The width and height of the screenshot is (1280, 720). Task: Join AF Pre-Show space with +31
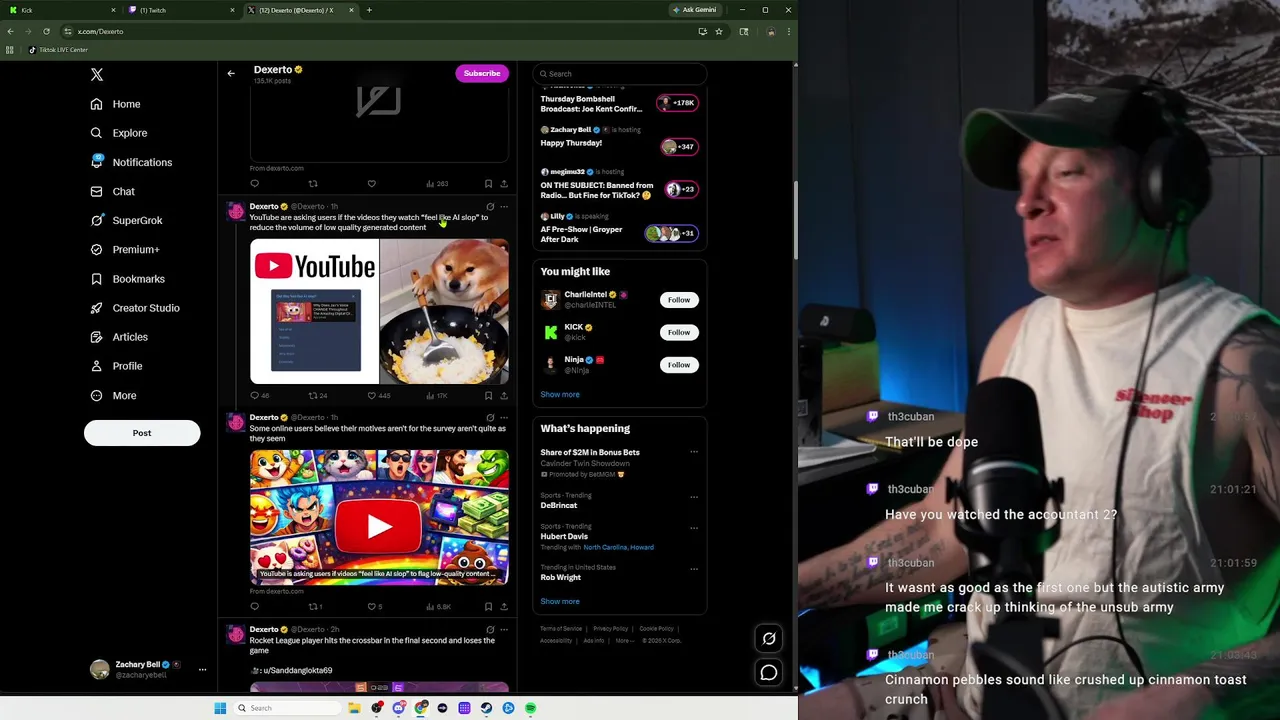(671, 233)
